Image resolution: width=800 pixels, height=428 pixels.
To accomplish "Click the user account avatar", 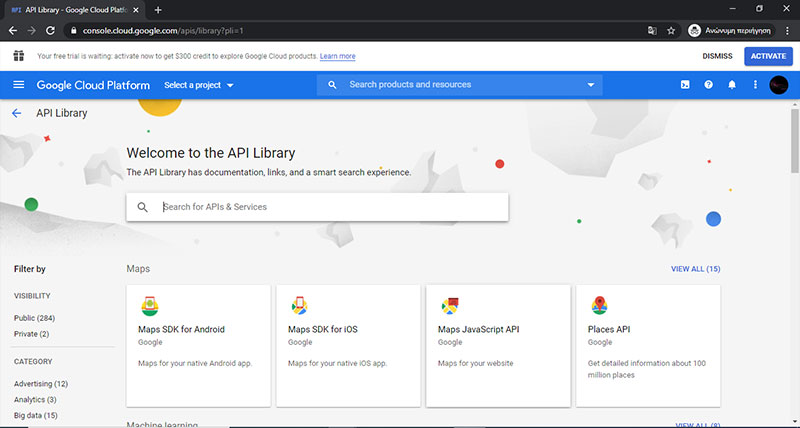I will 779,85.
